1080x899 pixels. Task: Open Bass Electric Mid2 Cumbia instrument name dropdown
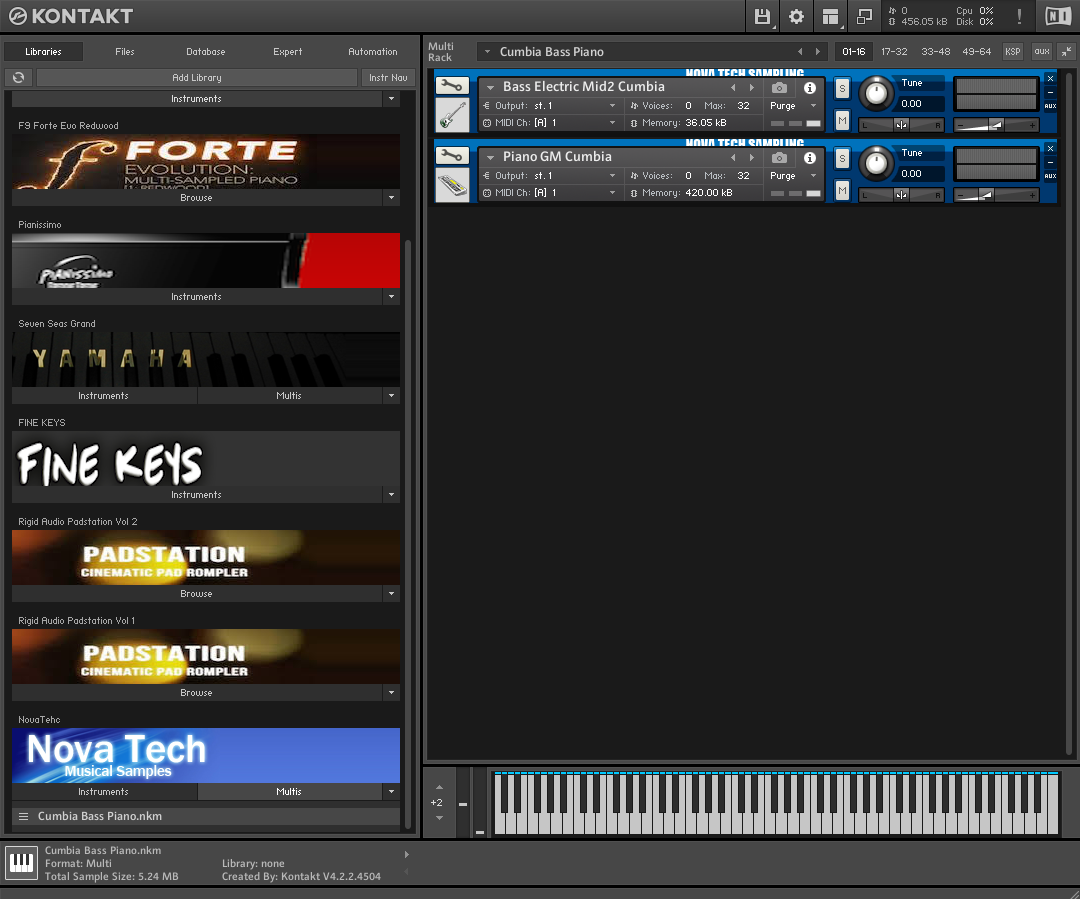490,87
